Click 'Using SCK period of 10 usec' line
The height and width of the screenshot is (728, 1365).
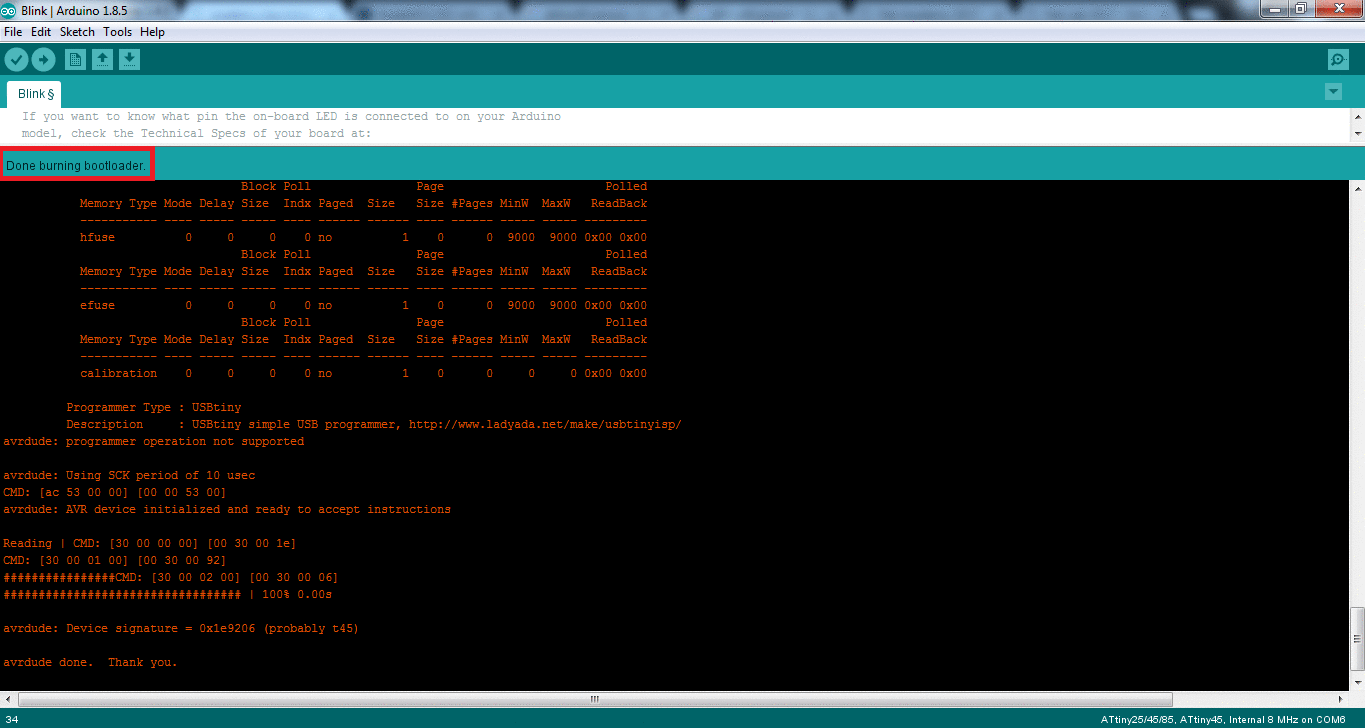[129, 475]
